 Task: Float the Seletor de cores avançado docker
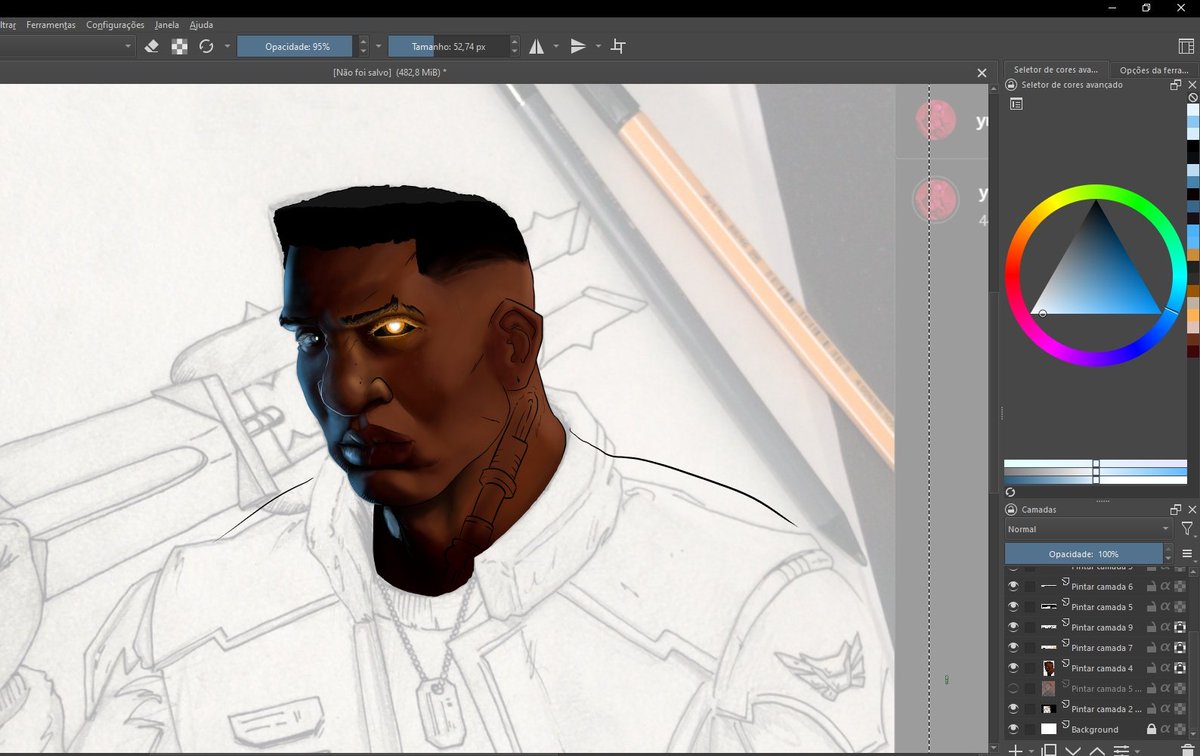[1176, 85]
